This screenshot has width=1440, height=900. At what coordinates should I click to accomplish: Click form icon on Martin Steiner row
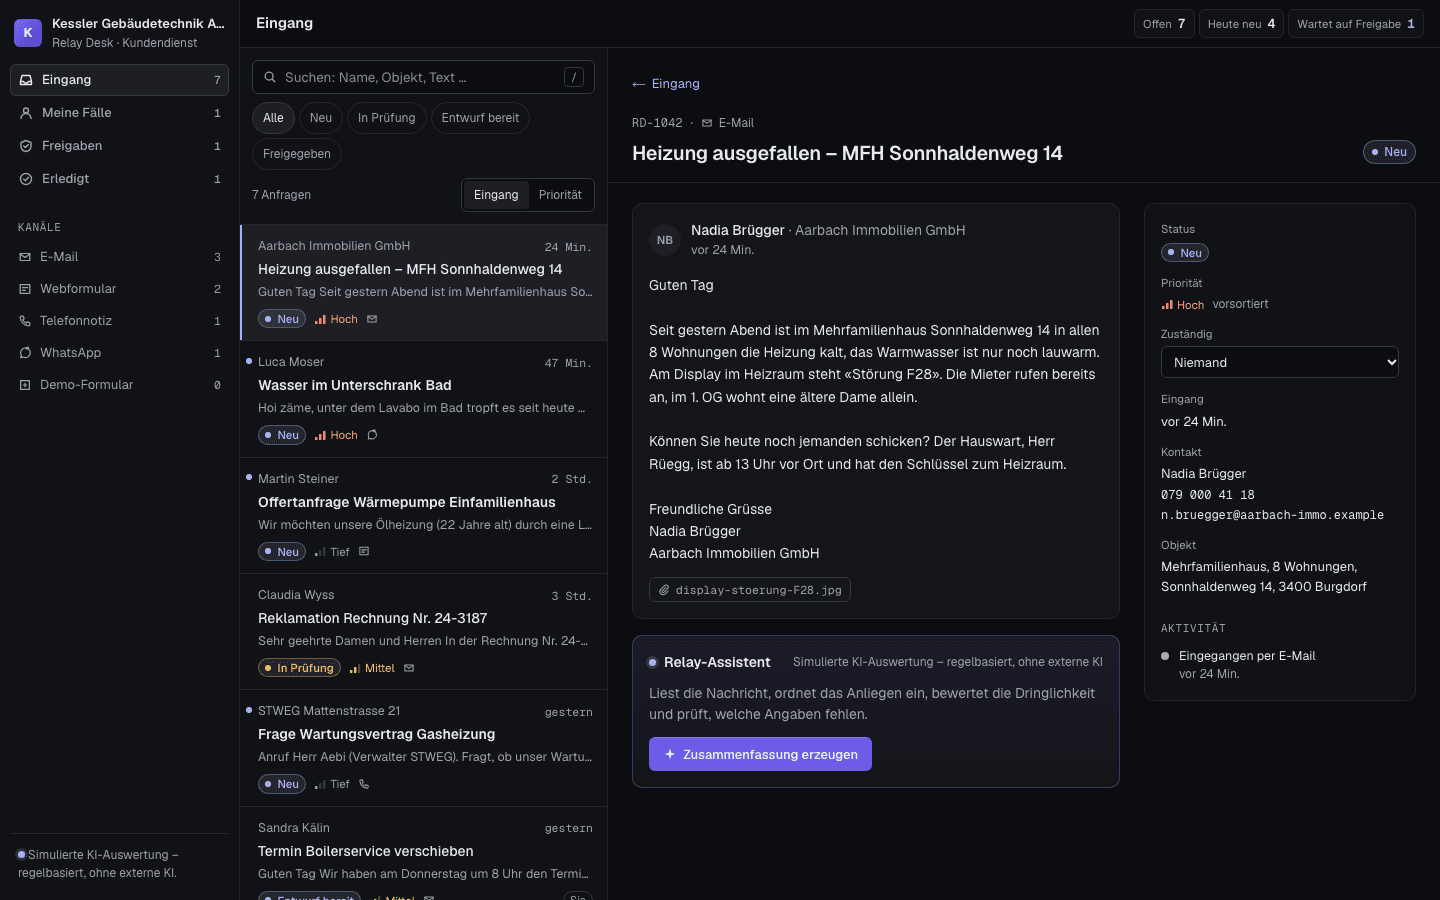[364, 552]
